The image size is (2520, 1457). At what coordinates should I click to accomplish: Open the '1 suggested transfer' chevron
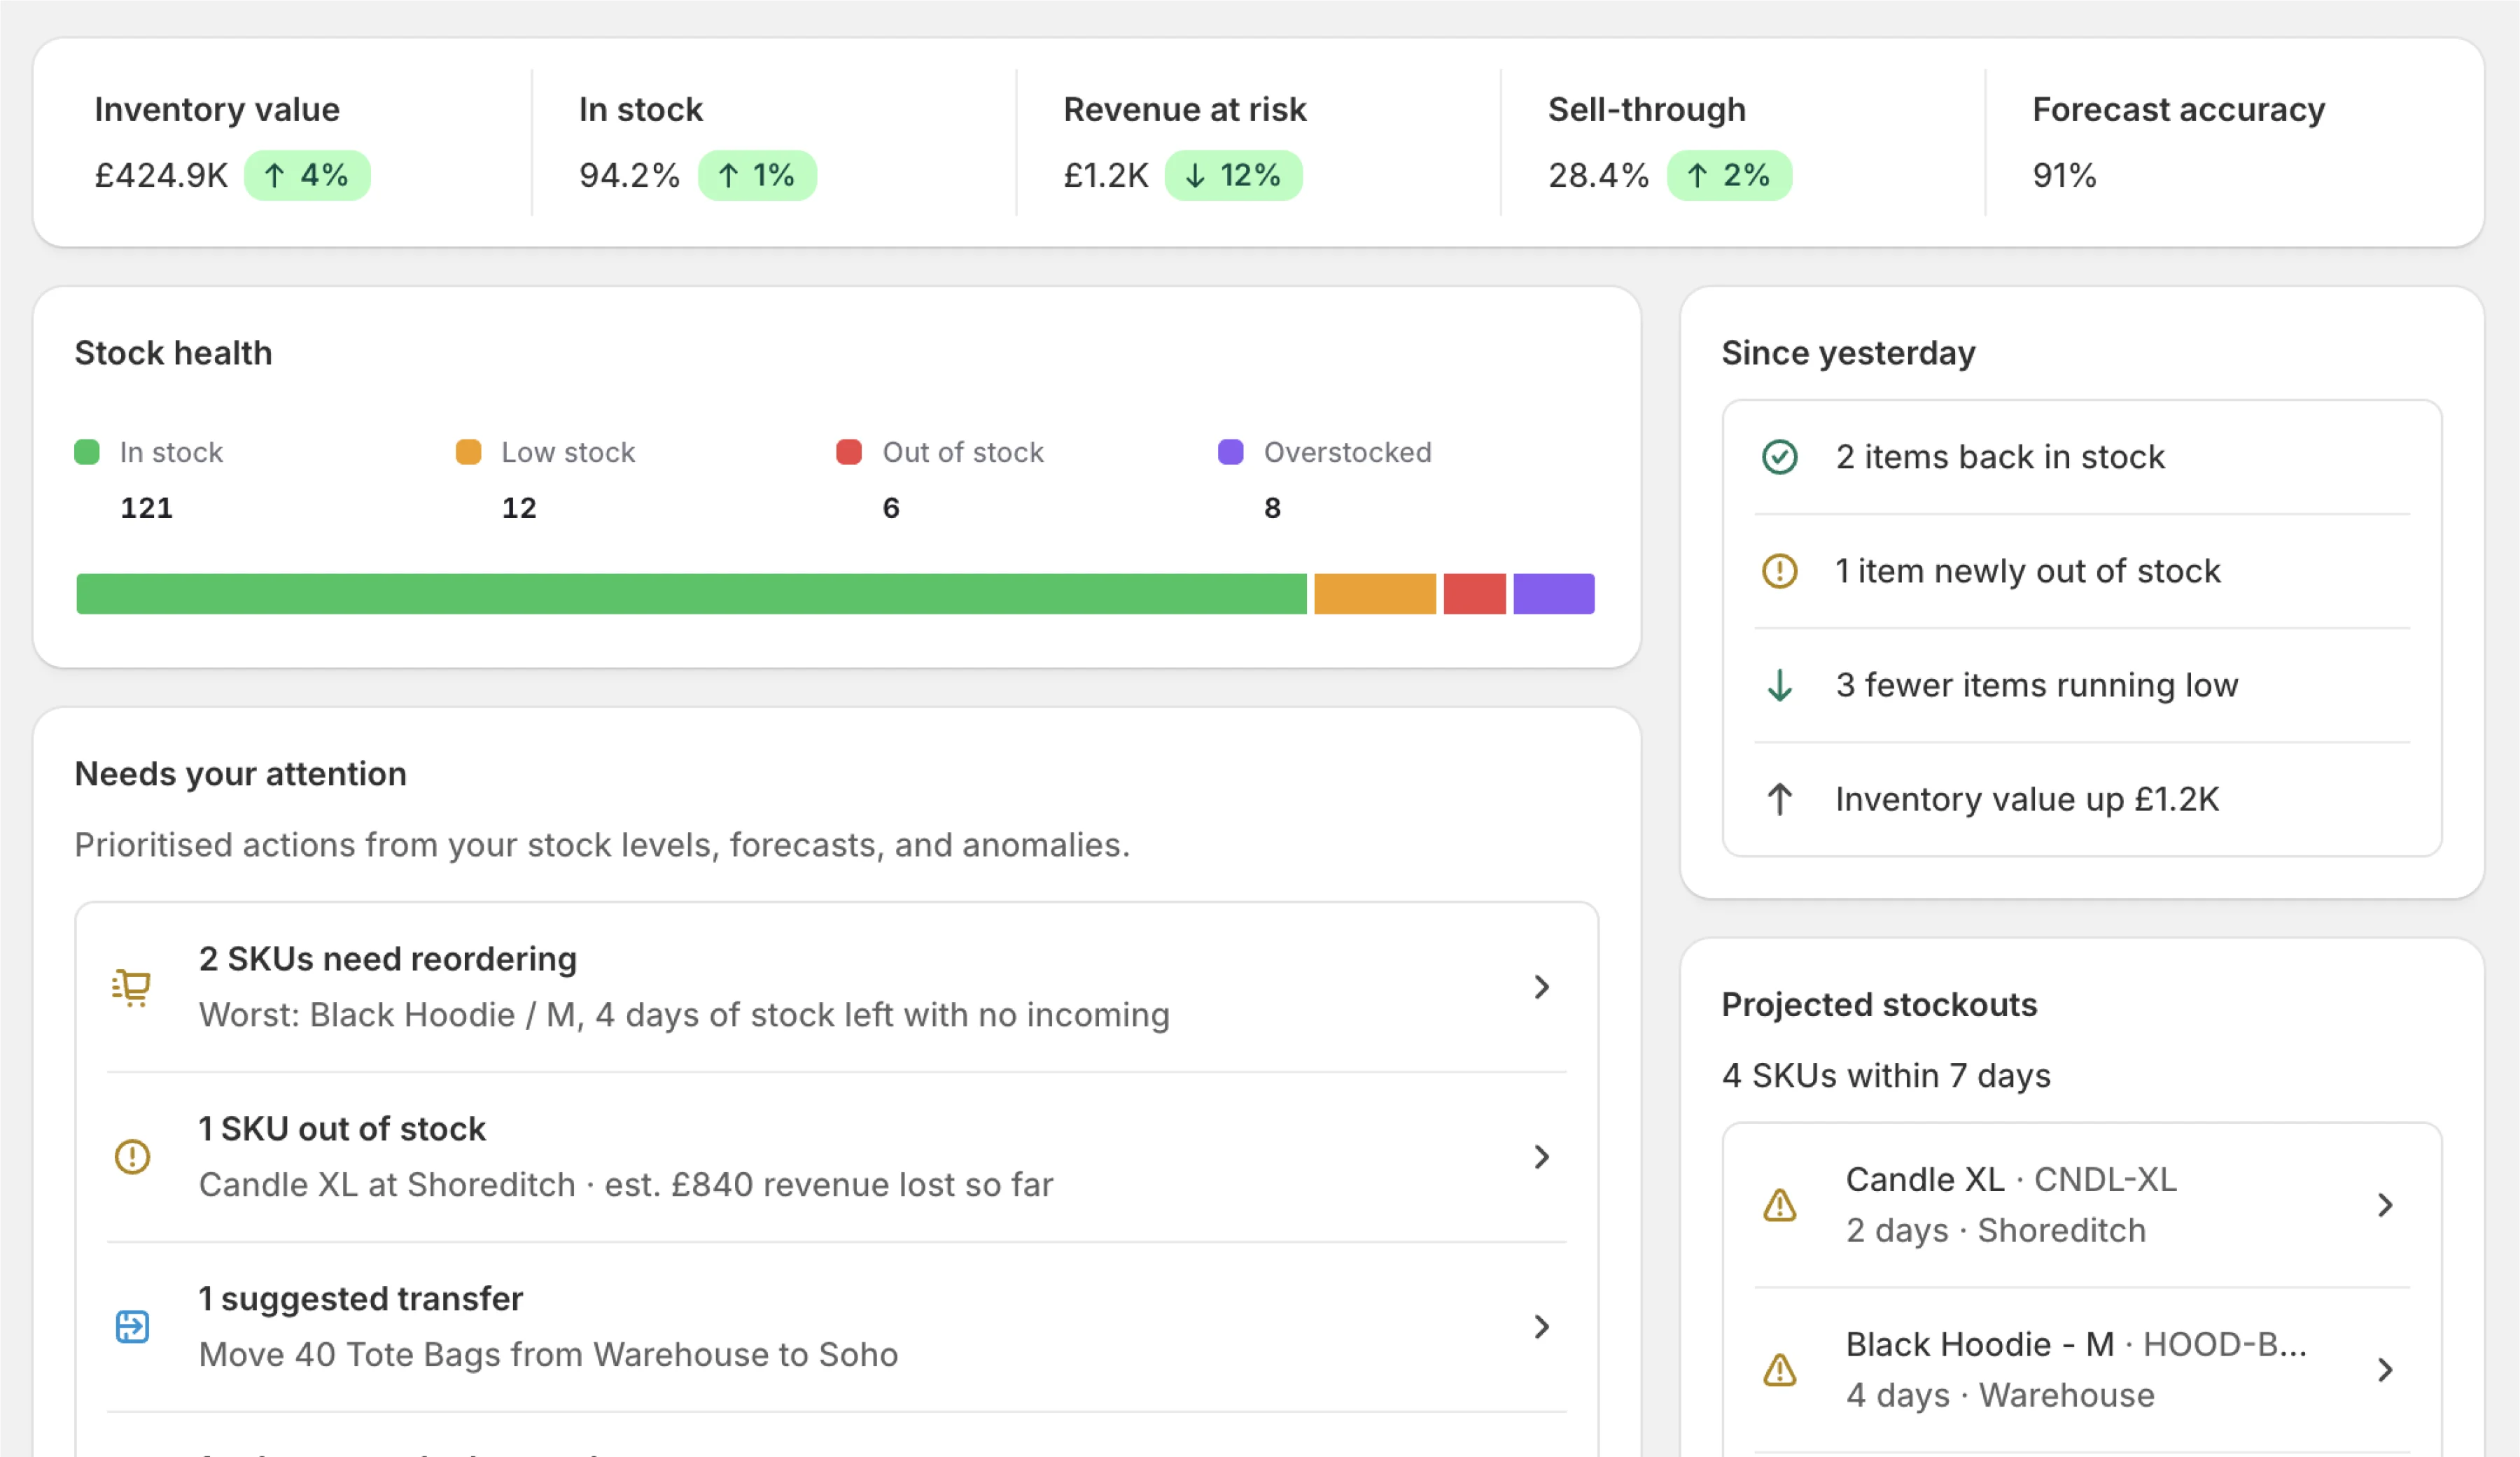click(x=1542, y=1327)
